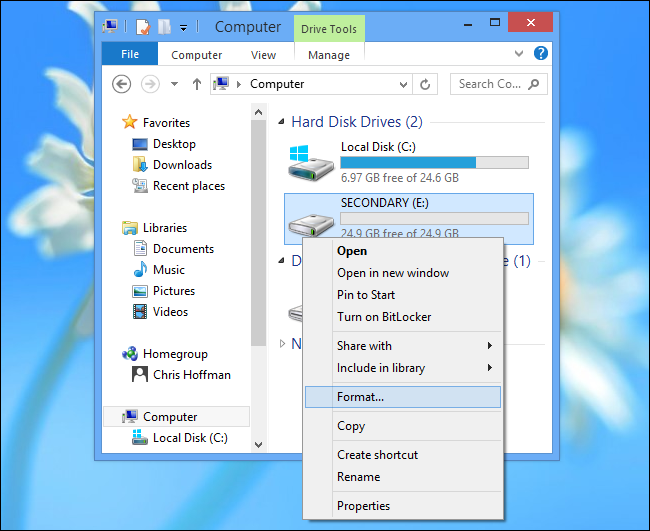The image size is (650, 531).
Task: Collapse the Devices with Removable Storage group
Action: (x=281, y=261)
